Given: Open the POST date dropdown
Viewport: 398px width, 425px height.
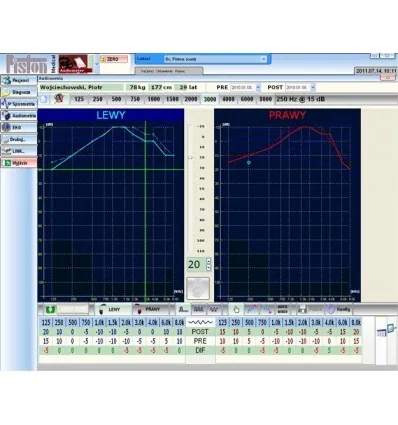Looking at the screenshot, I should [313, 87].
